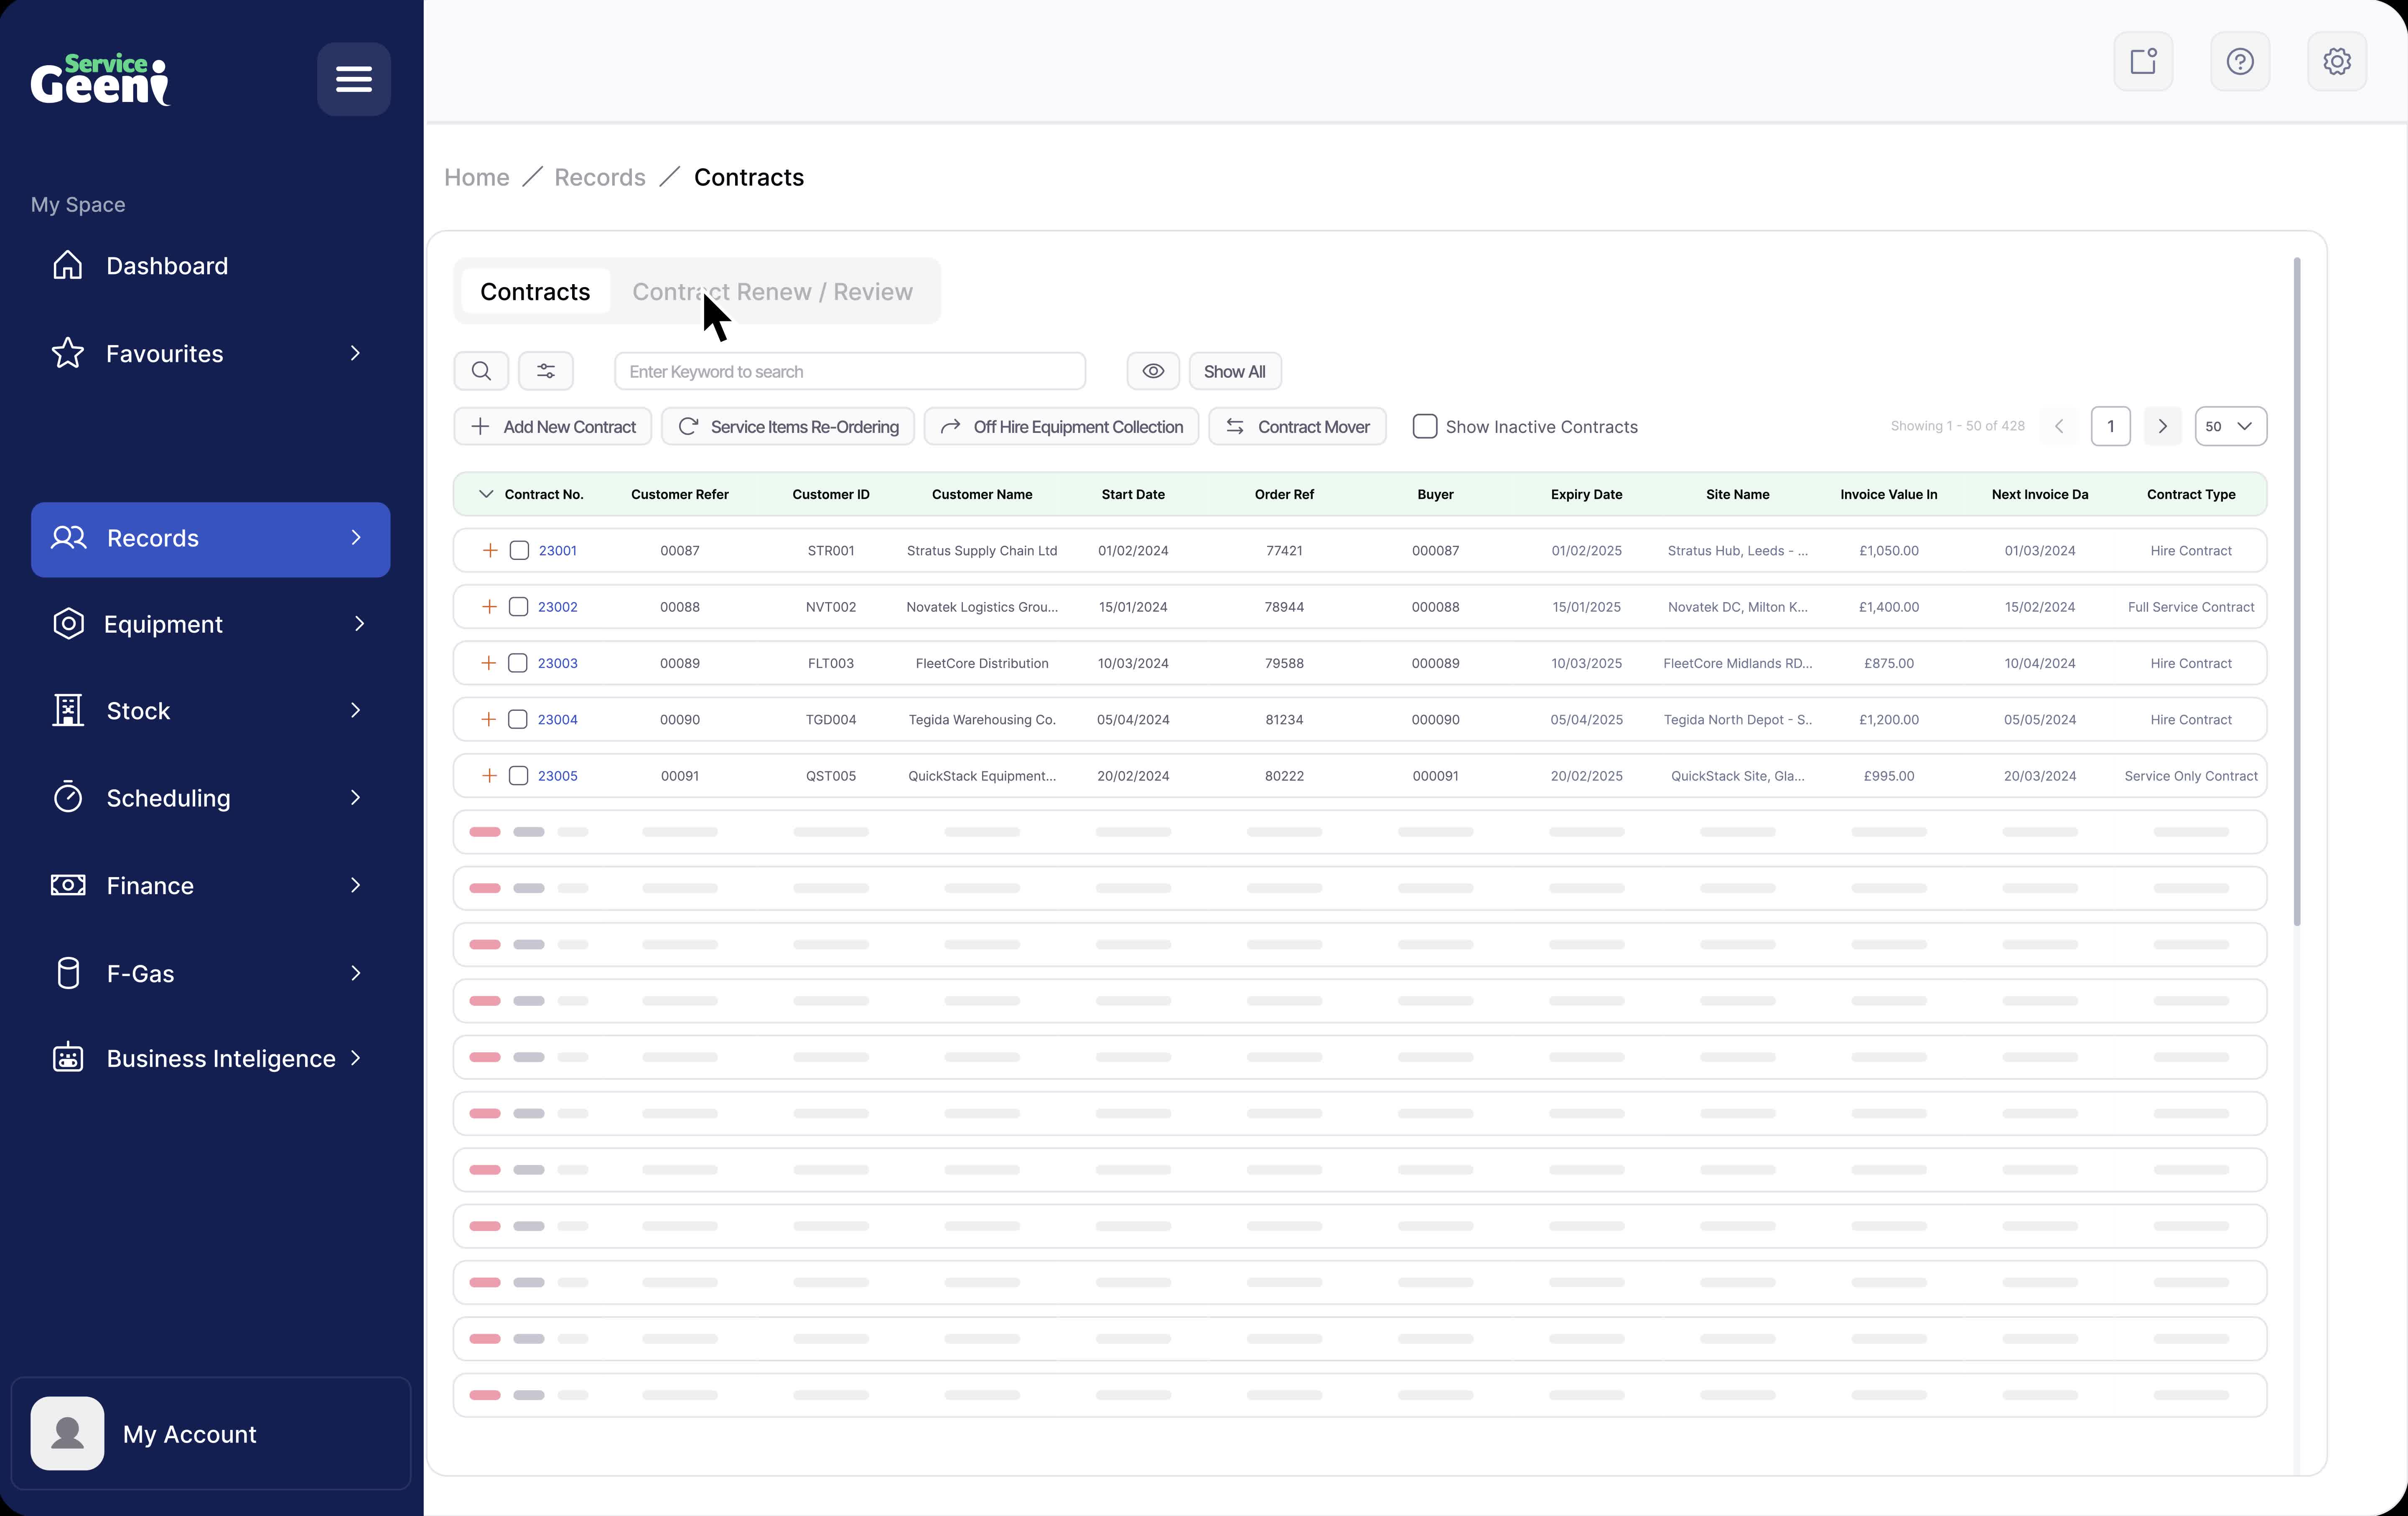Click the Favourites star icon
The width and height of the screenshot is (2408, 1516).
pos(68,353)
